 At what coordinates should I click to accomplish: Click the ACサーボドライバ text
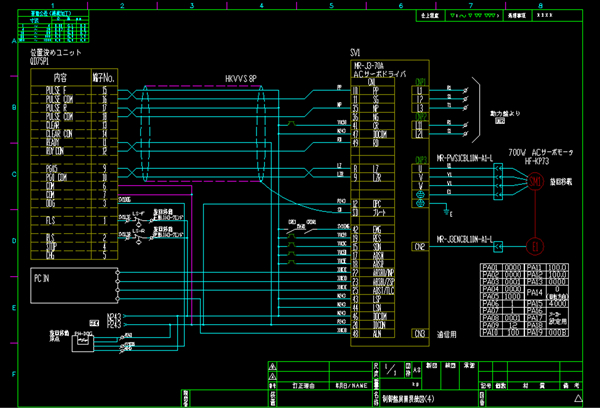[379, 74]
